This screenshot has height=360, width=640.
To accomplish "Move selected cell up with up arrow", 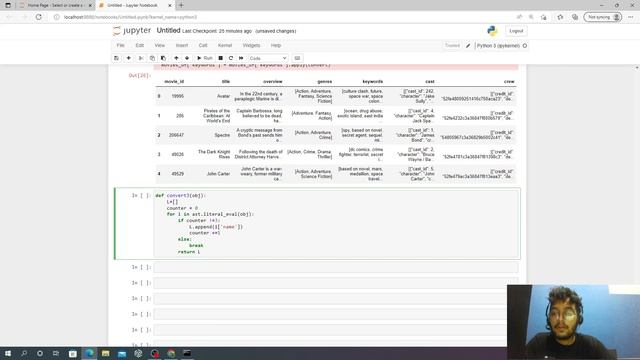I will (x=176, y=58).
